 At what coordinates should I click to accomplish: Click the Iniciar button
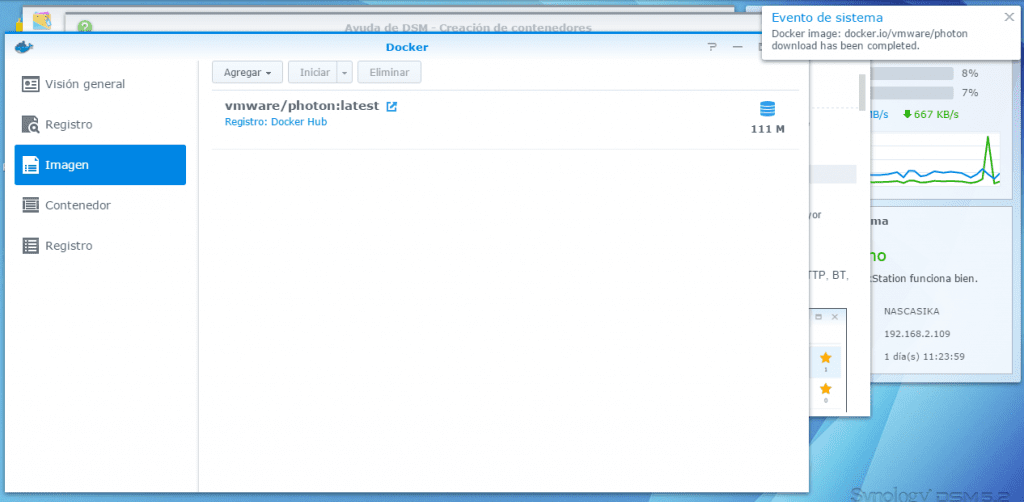coord(313,72)
